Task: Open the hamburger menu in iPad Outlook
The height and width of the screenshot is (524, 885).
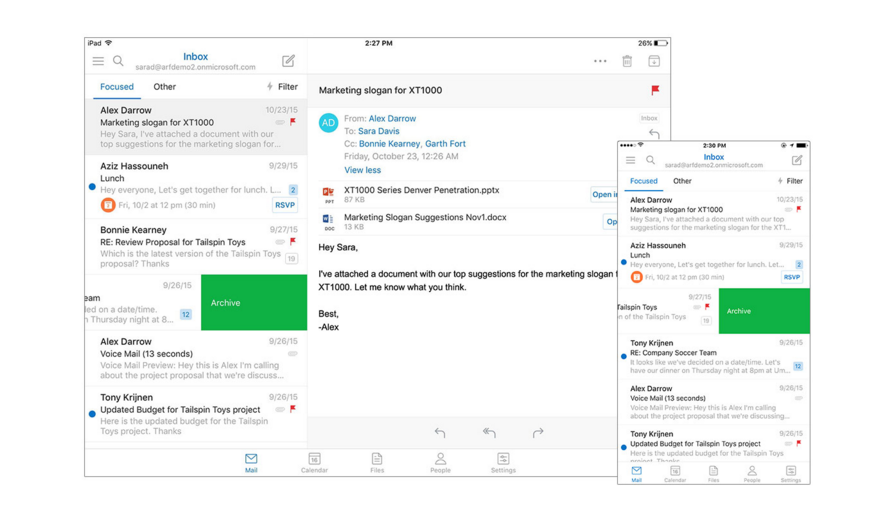Action: [98, 61]
